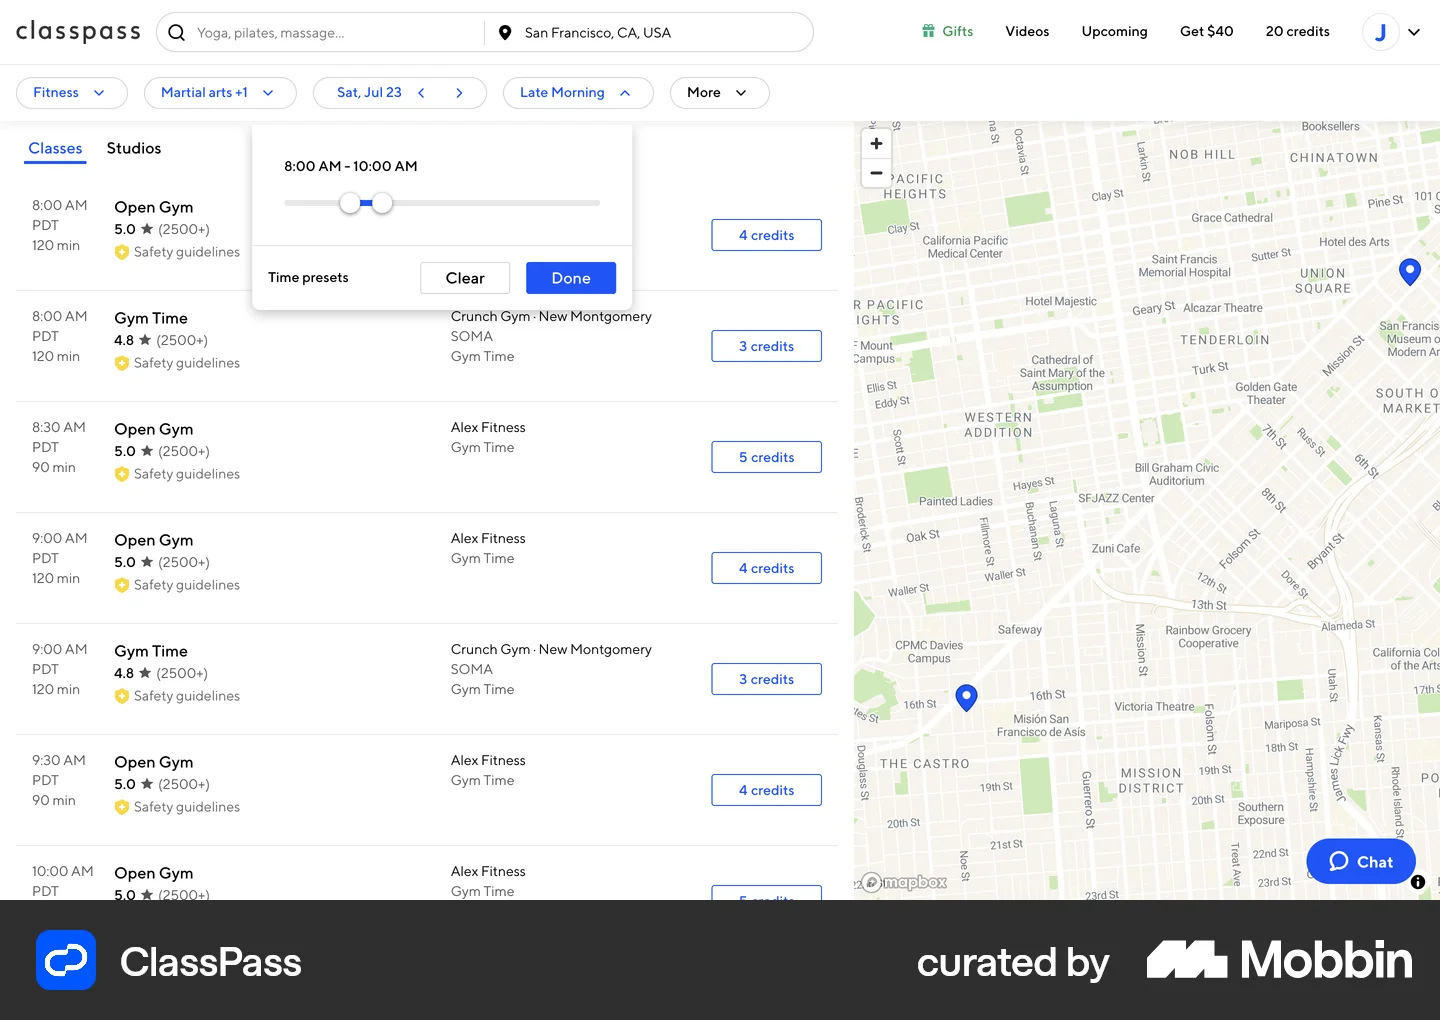Open the 9:00 AM Gym Time class title
The width and height of the screenshot is (1440, 1020).
(x=151, y=651)
